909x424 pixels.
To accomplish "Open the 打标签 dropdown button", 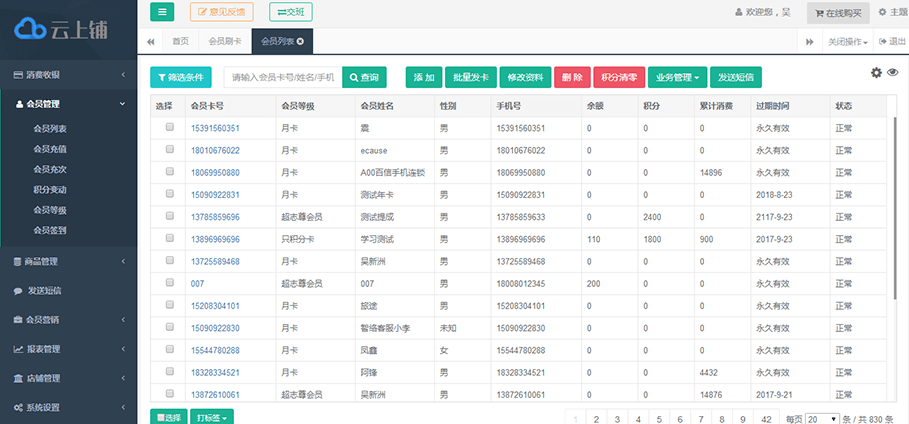I will click(213, 417).
